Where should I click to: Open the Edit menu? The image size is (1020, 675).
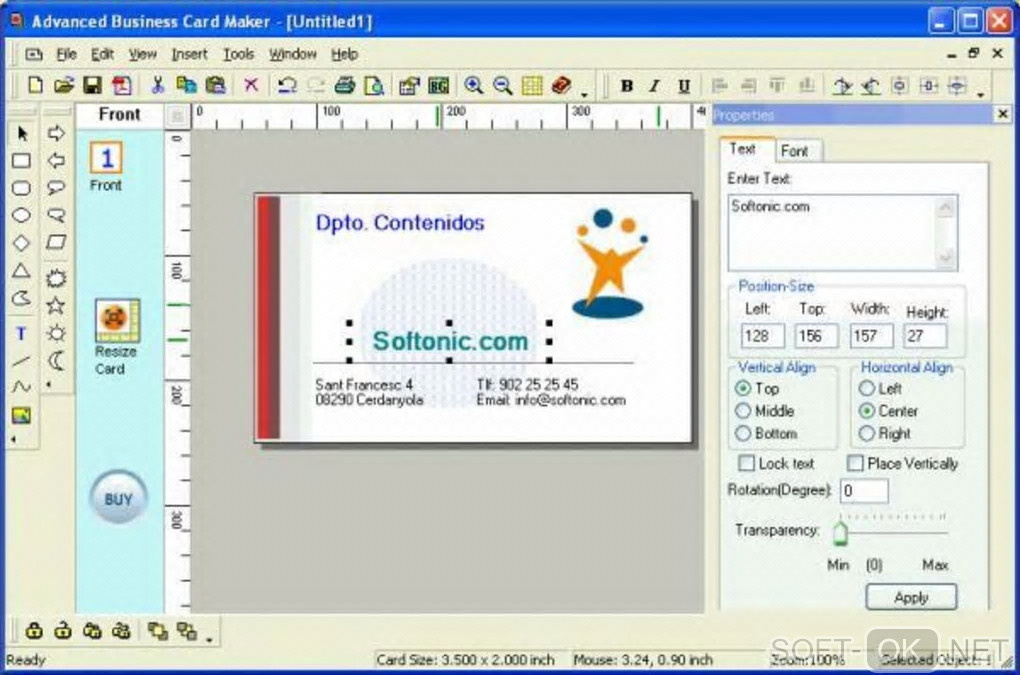click(102, 55)
